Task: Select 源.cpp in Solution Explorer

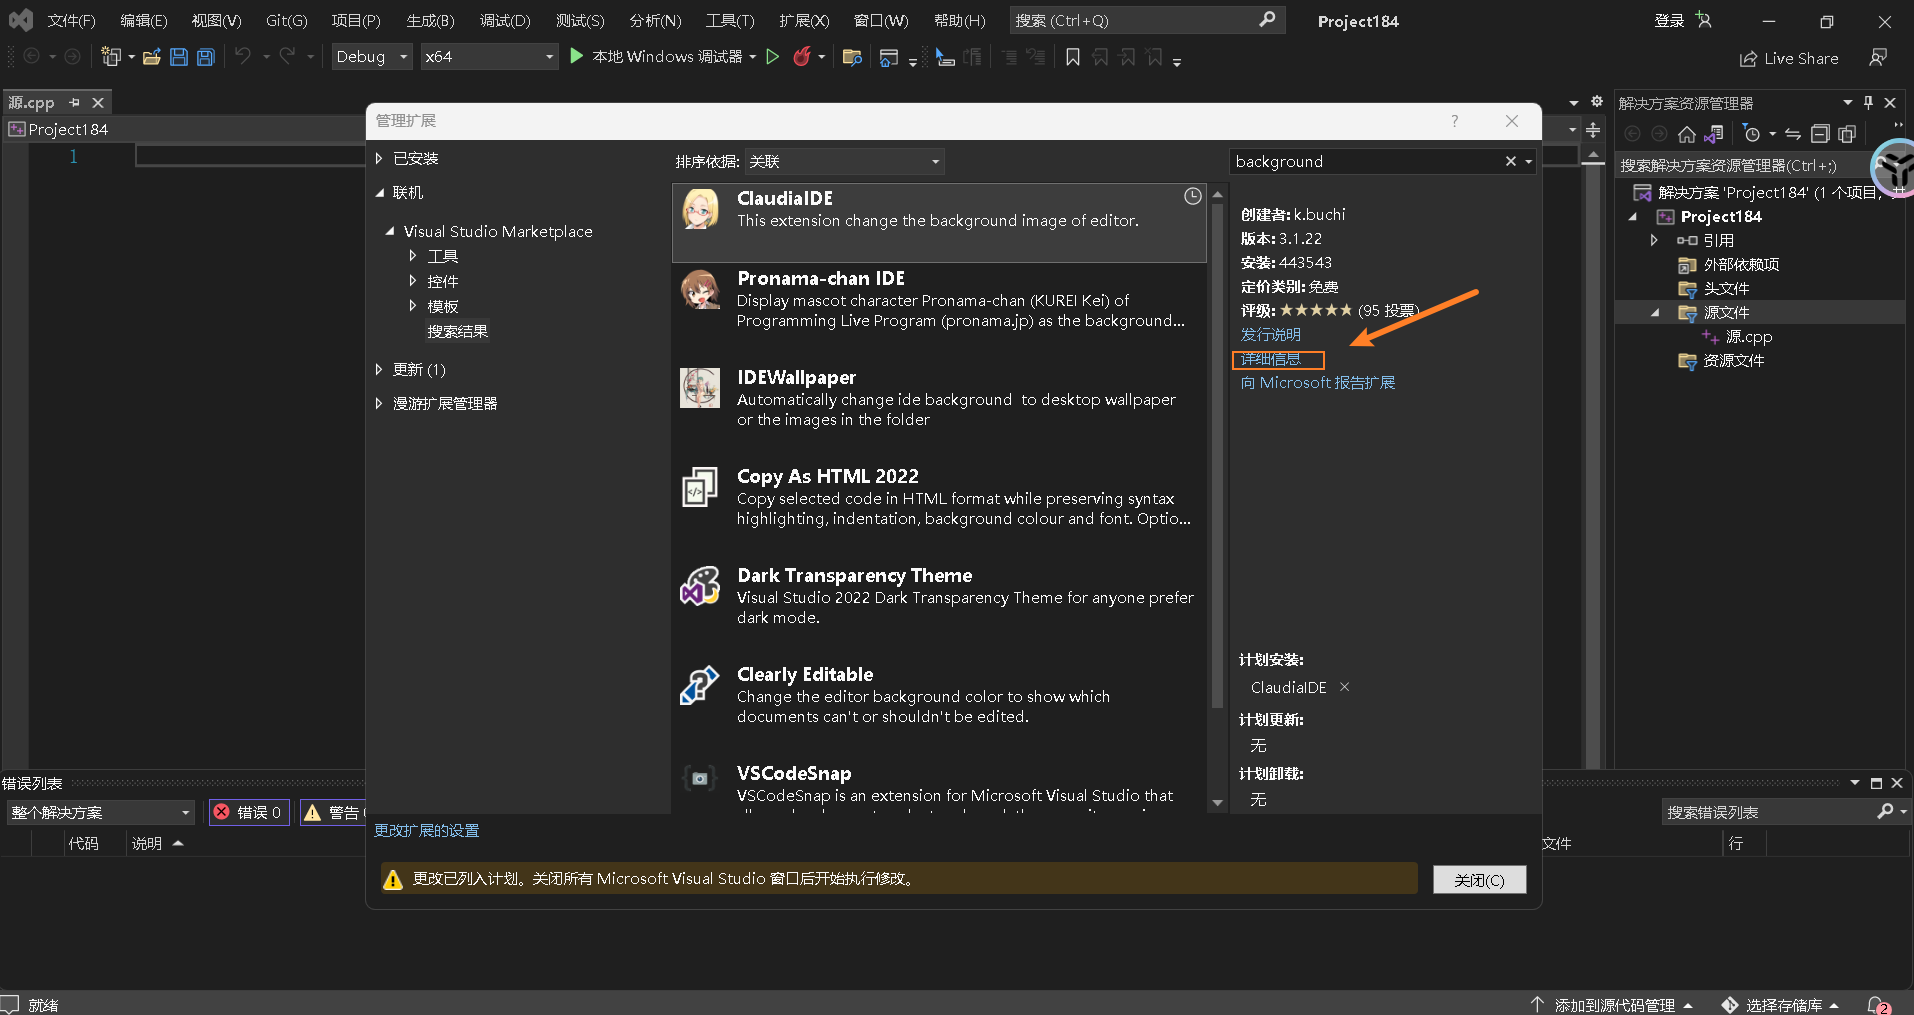Action: coord(1748,337)
